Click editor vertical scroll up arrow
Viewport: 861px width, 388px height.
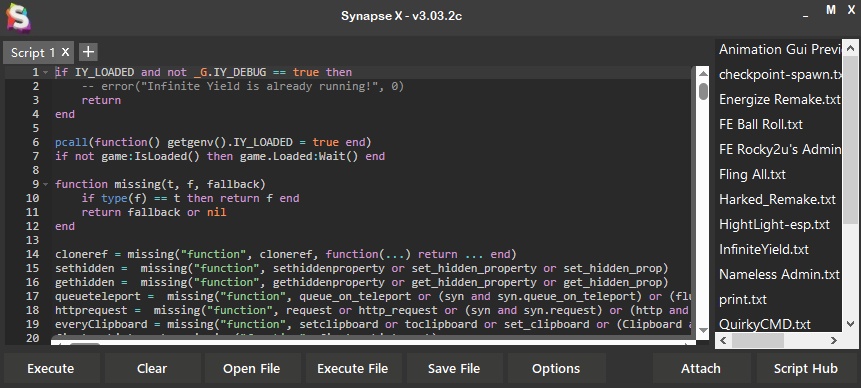(x=703, y=74)
